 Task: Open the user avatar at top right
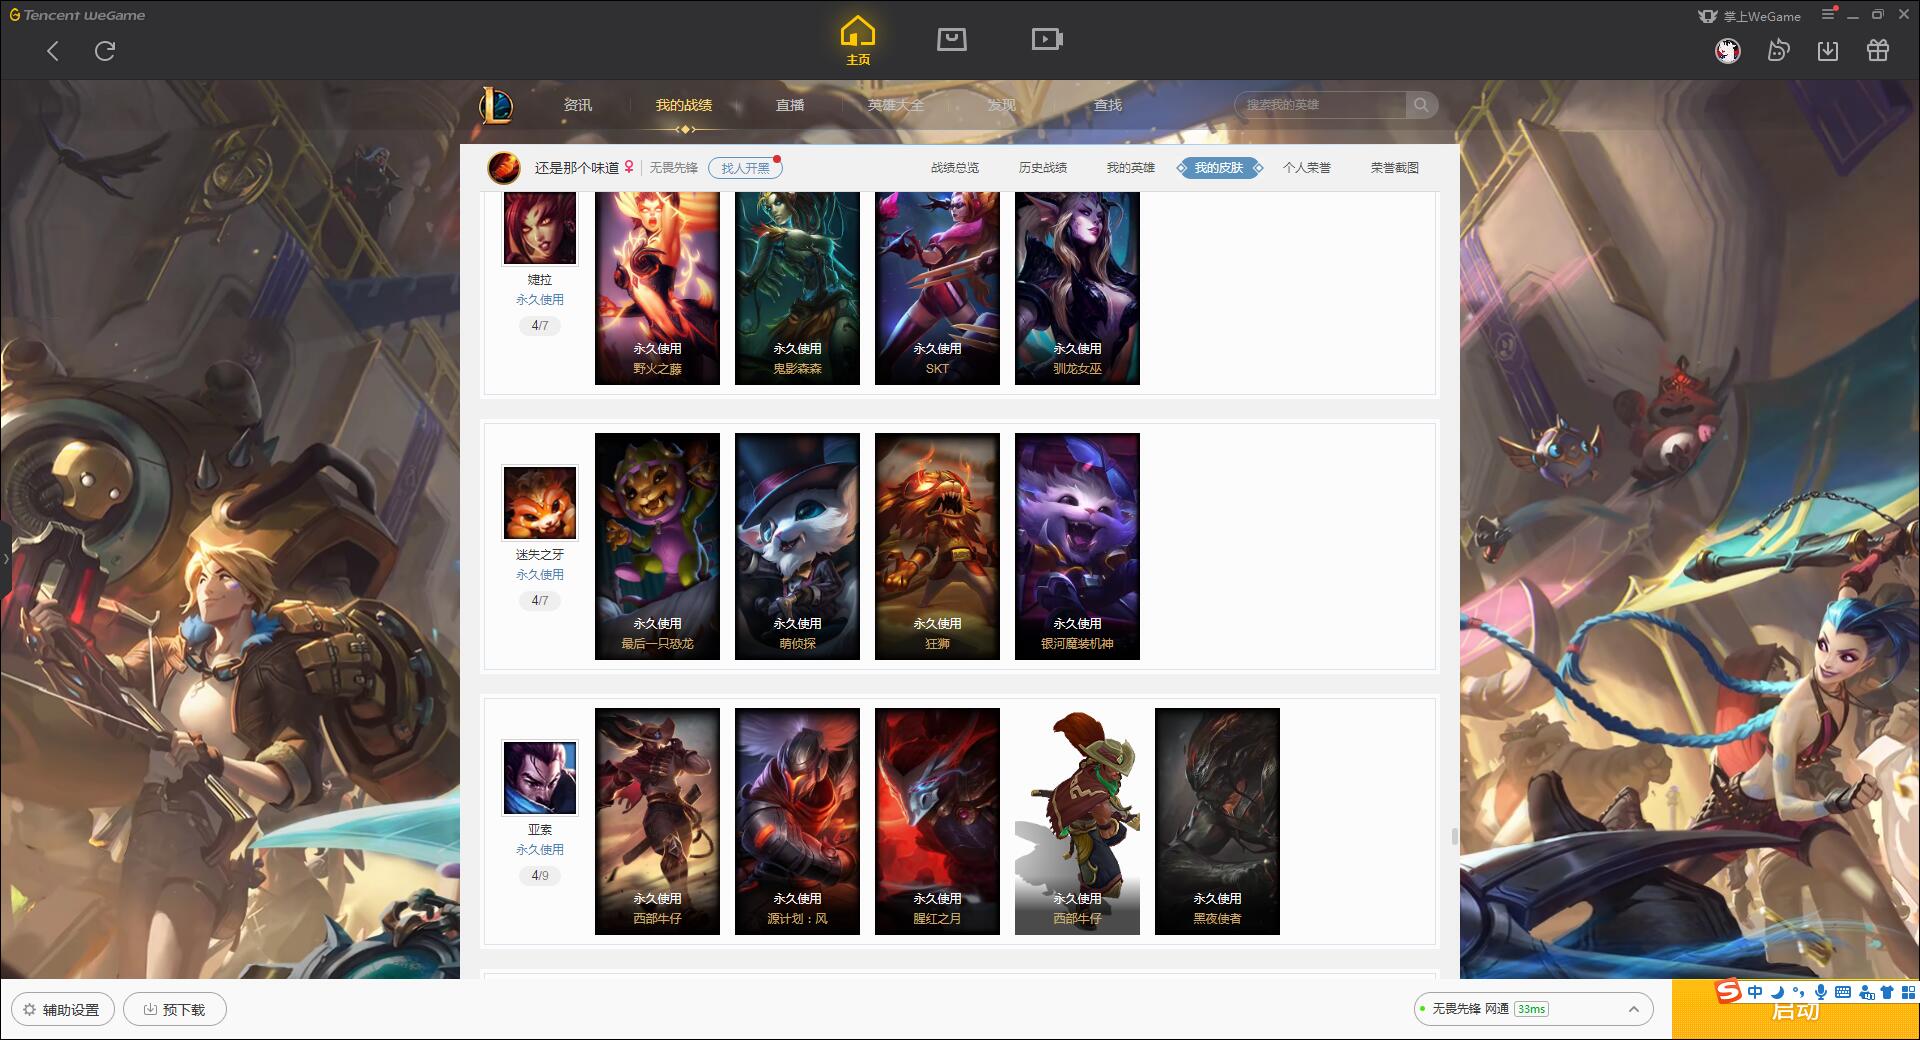point(1727,51)
